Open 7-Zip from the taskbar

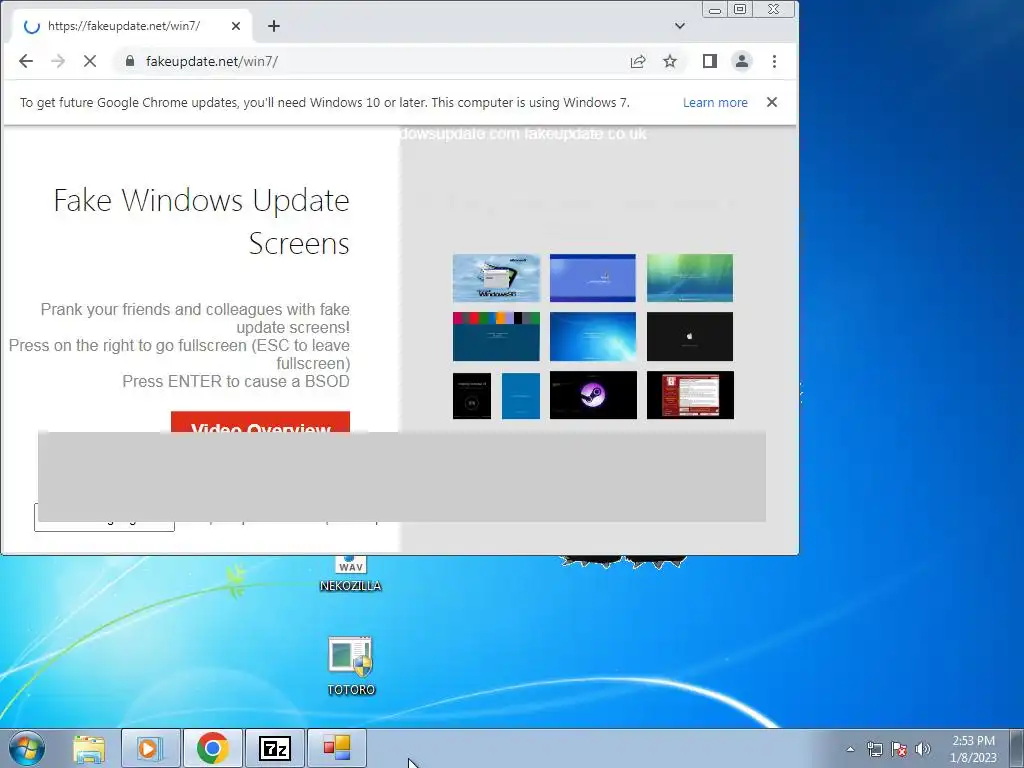click(x=274, y=748)
